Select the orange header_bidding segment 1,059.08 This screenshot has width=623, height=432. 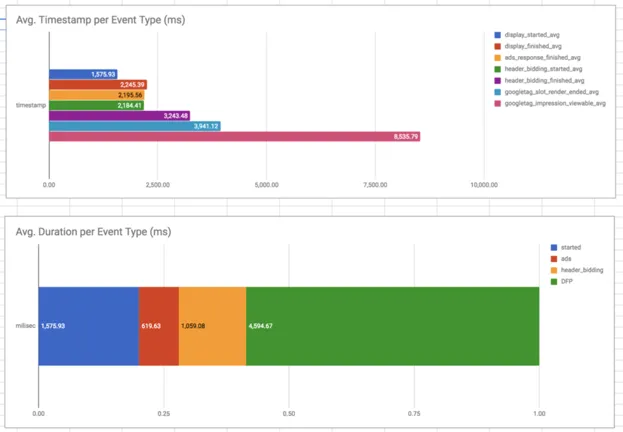pos(212,325)
